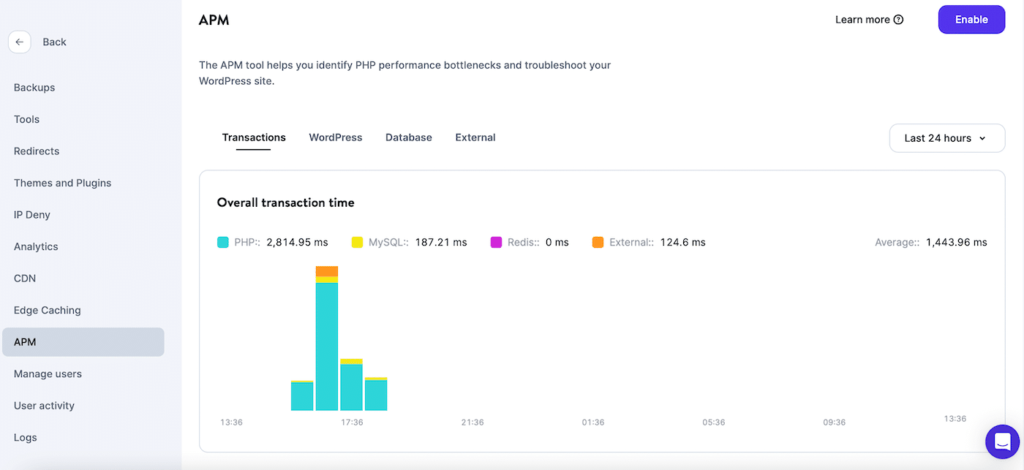Open IP Deny in the sidebar
The image size is (1024, 470).
pos(32,215)
